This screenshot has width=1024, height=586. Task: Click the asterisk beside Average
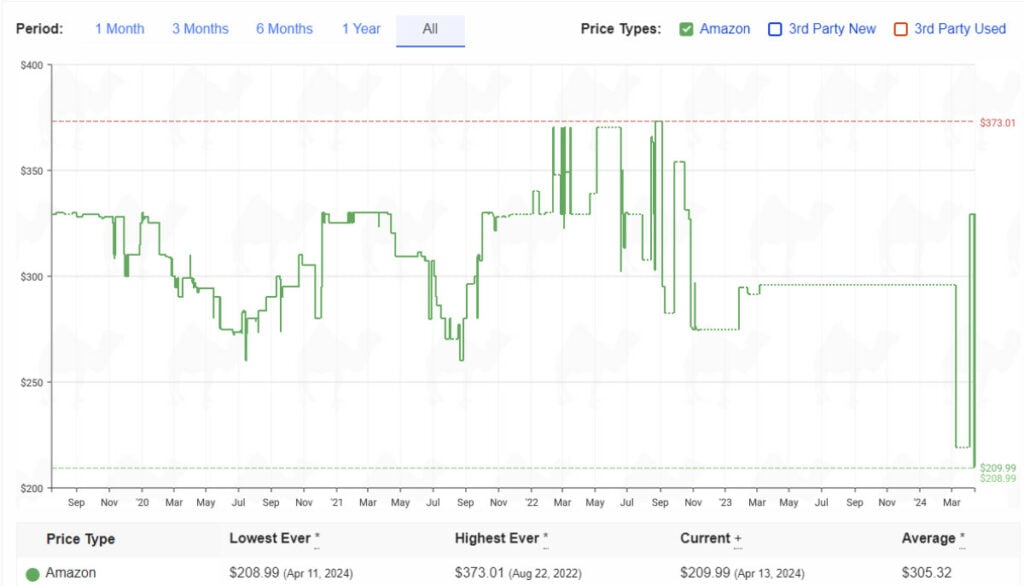click(962, 539)
